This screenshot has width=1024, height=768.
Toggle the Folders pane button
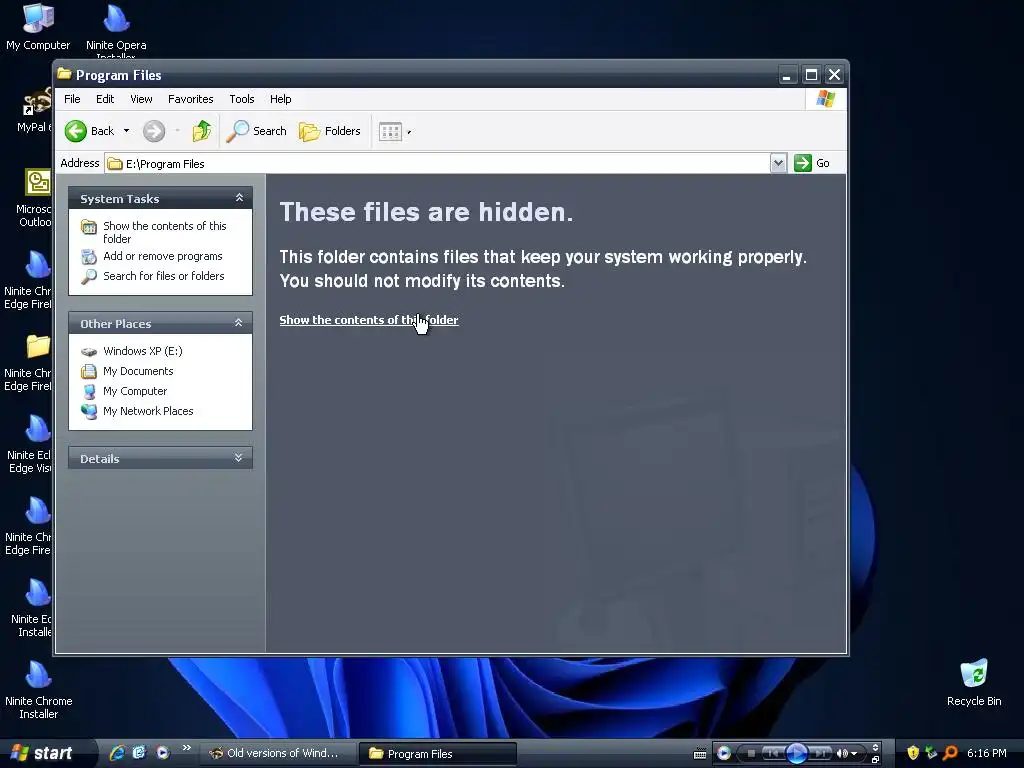(x=330, y=131)
